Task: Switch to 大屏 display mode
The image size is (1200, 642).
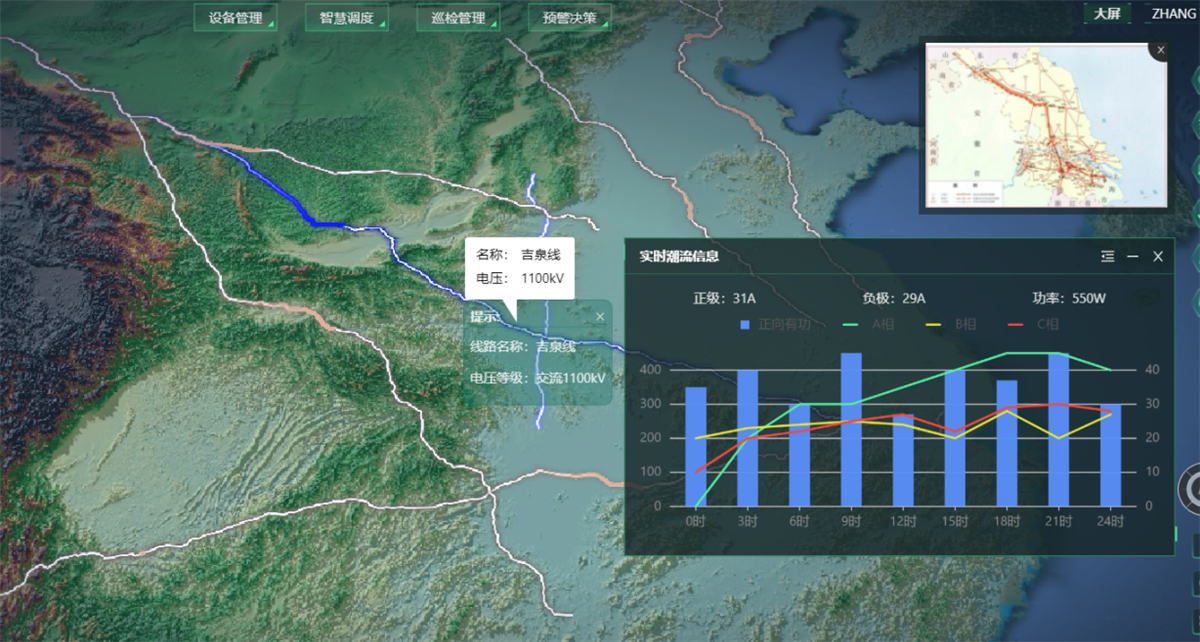Action: [x=1106, y=14]
